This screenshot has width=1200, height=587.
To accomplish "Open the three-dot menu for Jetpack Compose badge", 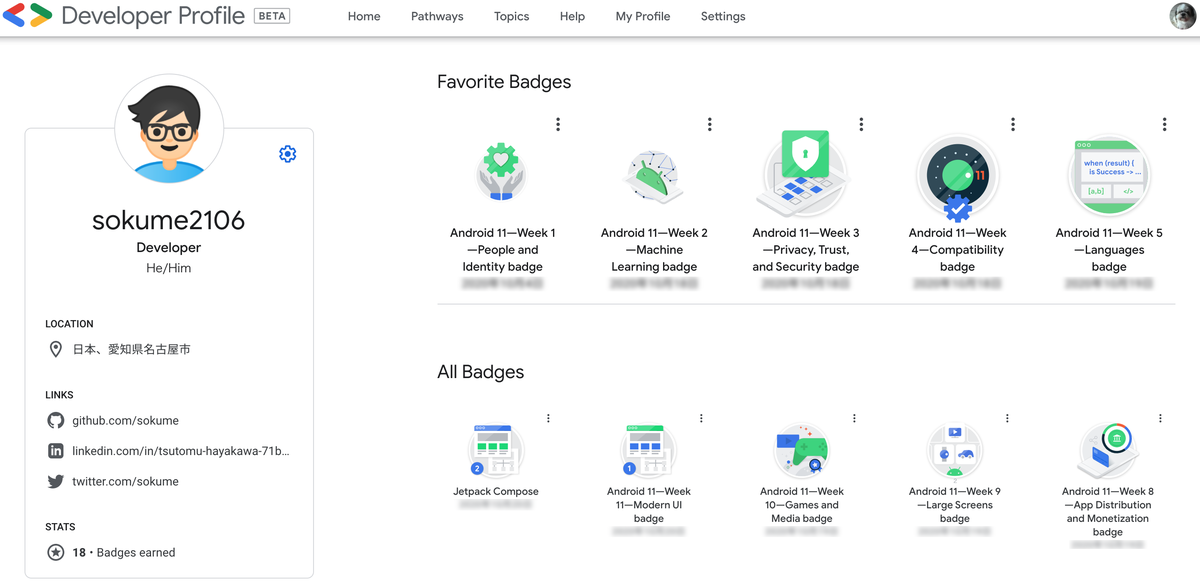I will (548, 418).
